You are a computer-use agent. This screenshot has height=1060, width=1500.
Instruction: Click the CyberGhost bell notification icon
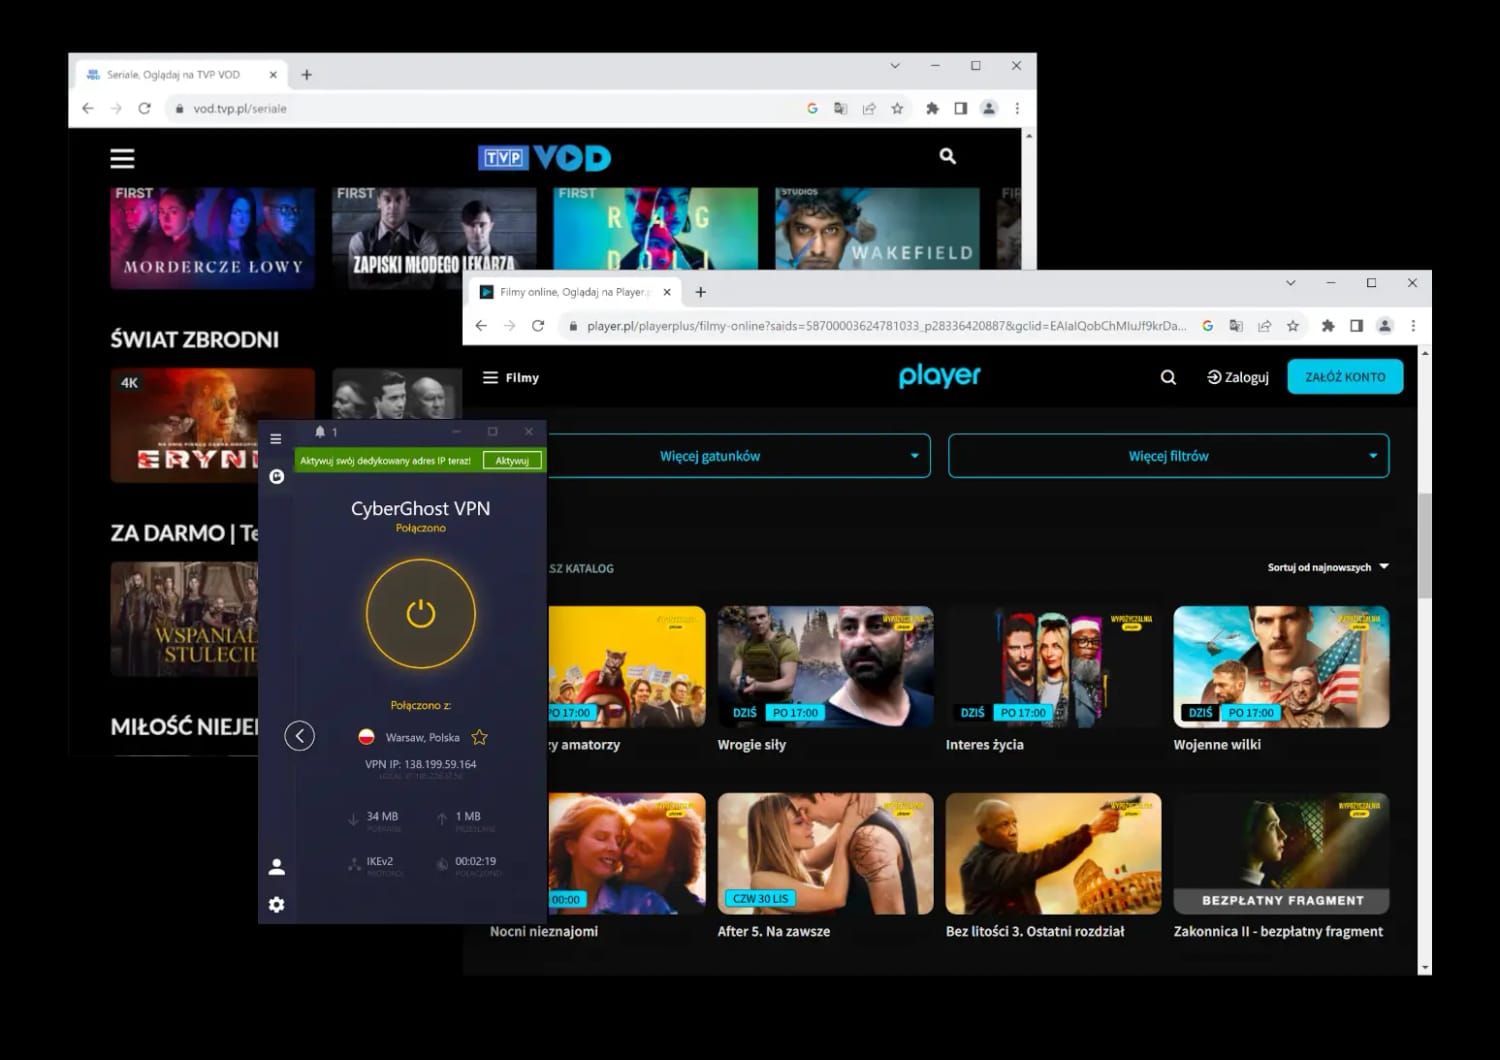pos(320,431)
